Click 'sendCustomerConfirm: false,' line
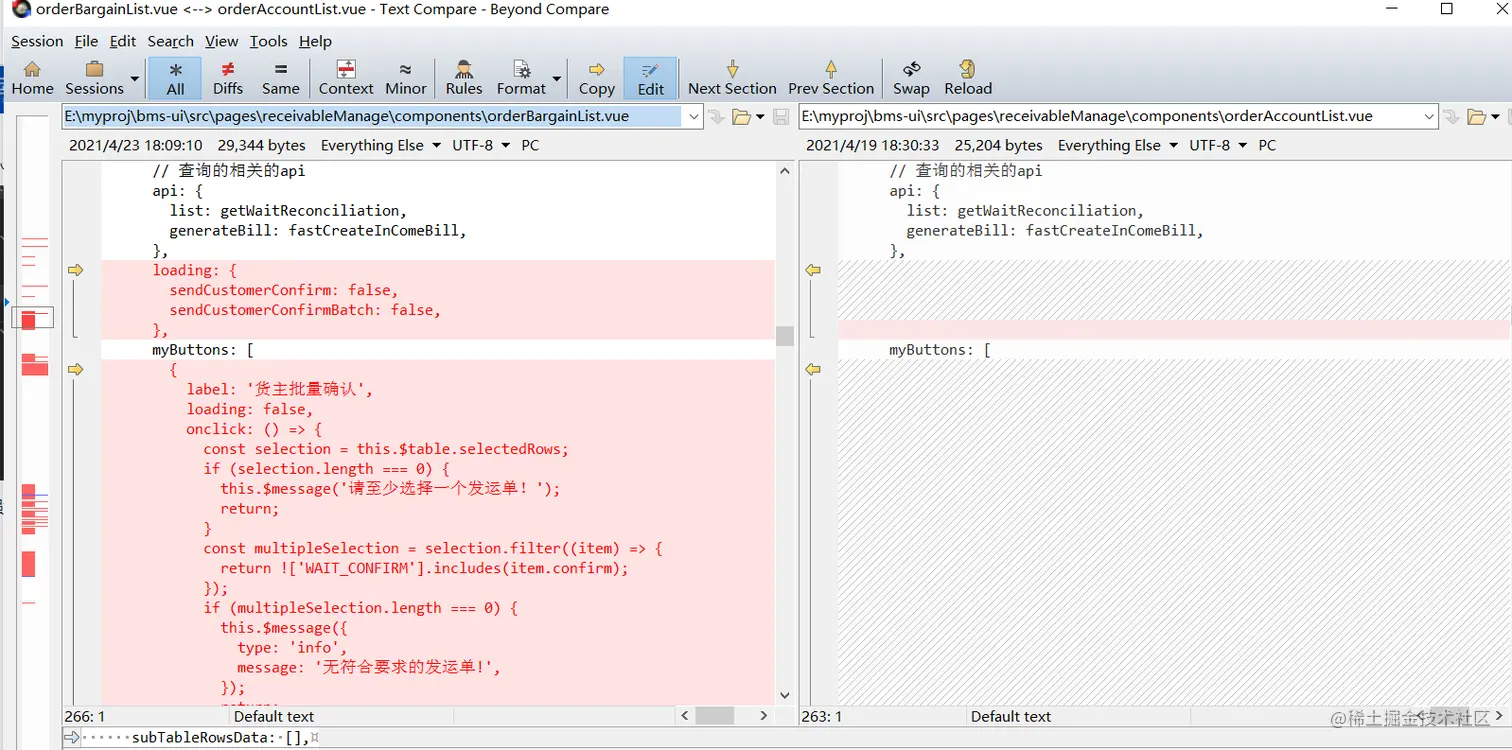 point(283,290)
